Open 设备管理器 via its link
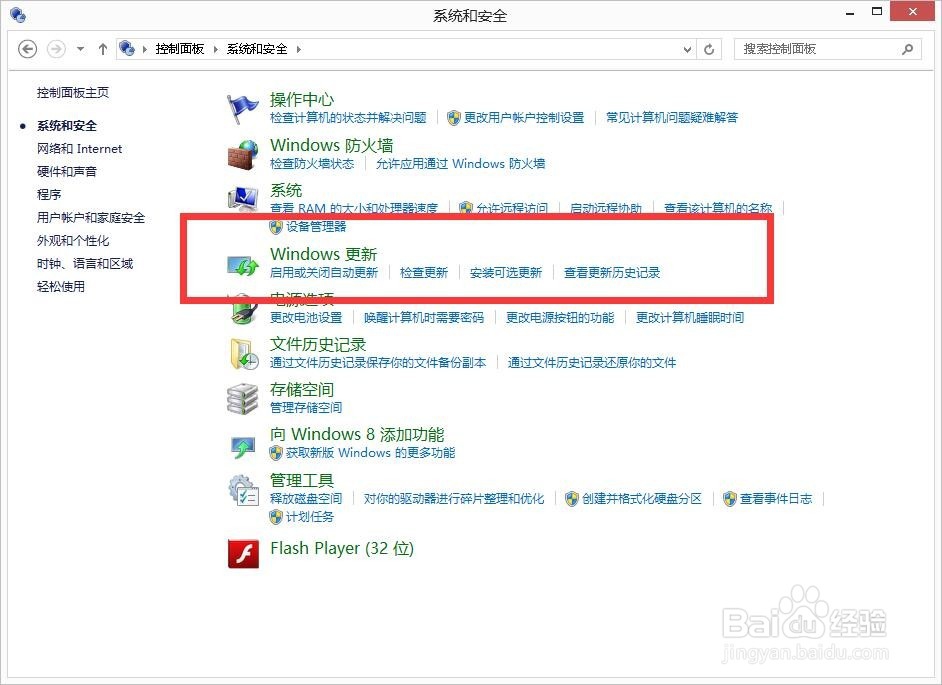The height and width of the screenshot is (685, 942). pos(314,226)
